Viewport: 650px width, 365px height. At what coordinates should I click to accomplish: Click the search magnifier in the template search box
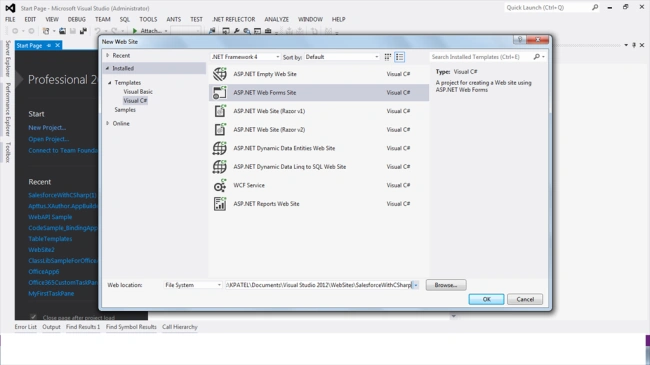point(536,57)
